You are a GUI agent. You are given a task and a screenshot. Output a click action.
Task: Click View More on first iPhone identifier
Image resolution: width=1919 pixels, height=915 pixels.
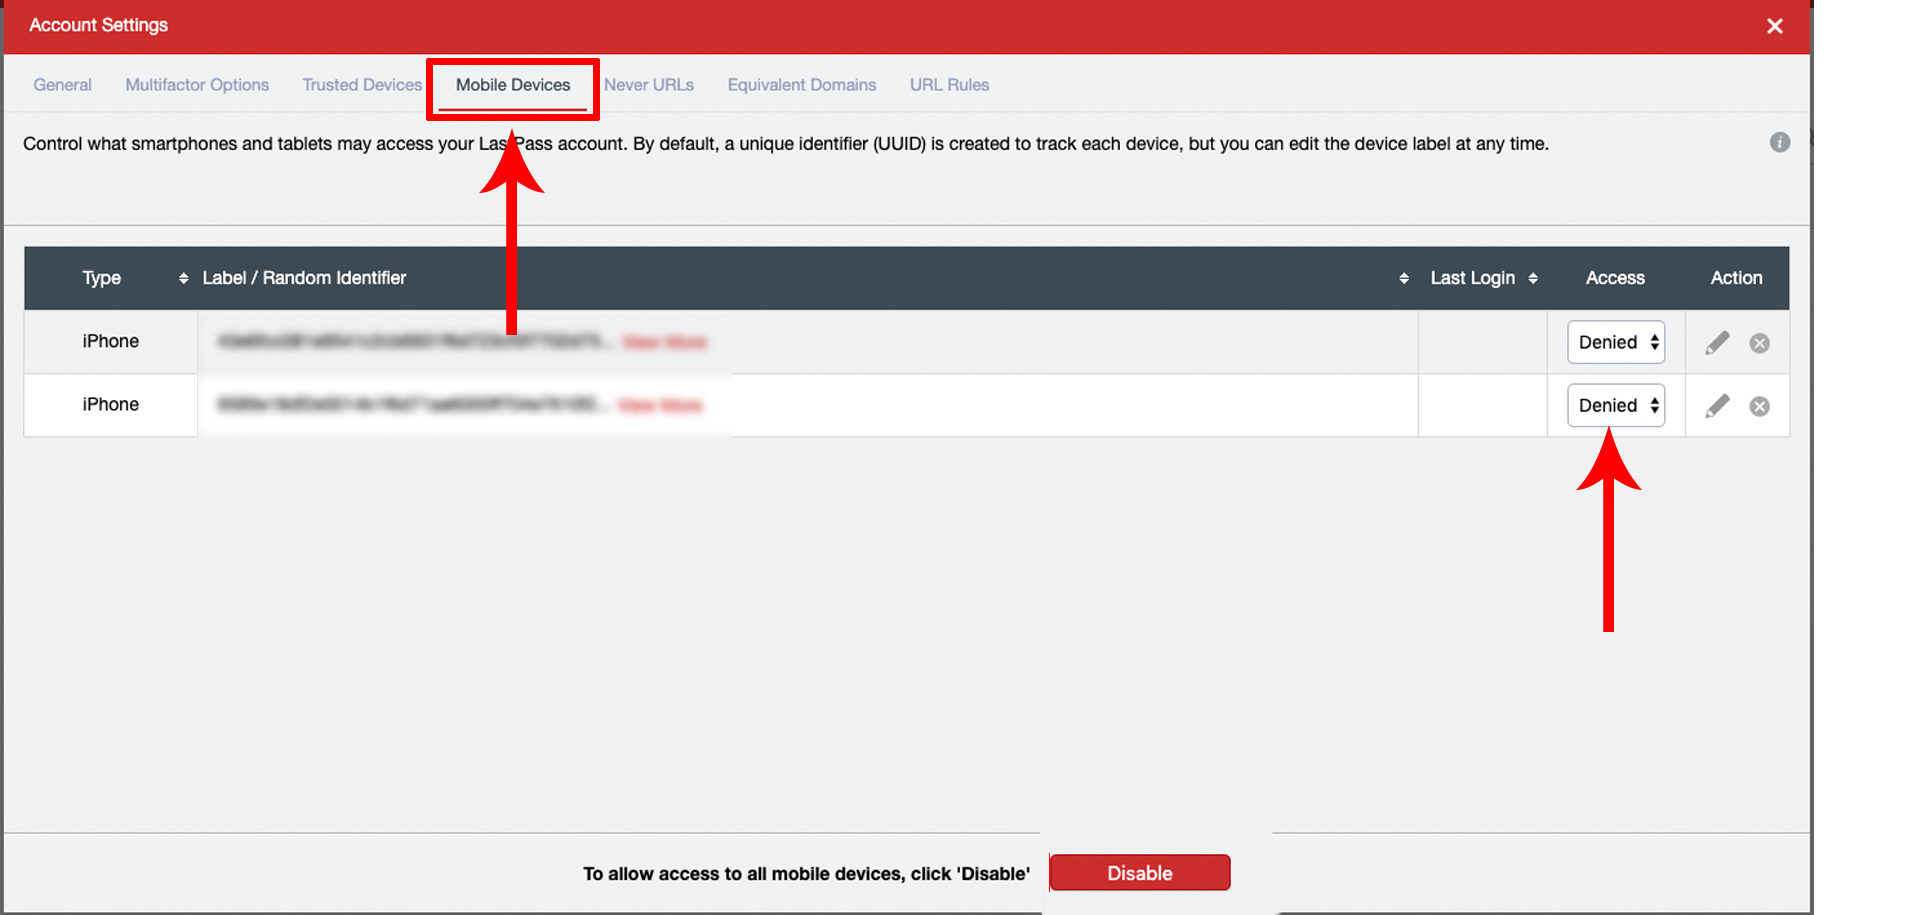click(664, 342)
